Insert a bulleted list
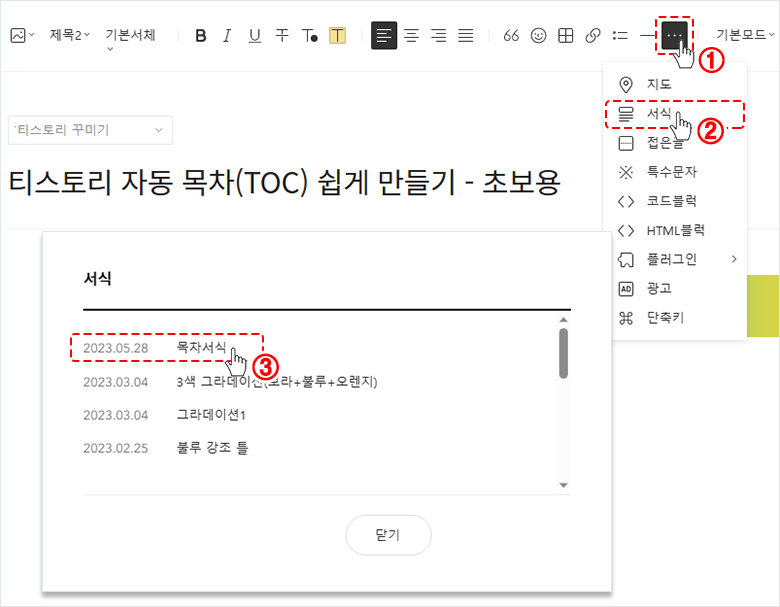780x607 pixels. coord(620,35)
